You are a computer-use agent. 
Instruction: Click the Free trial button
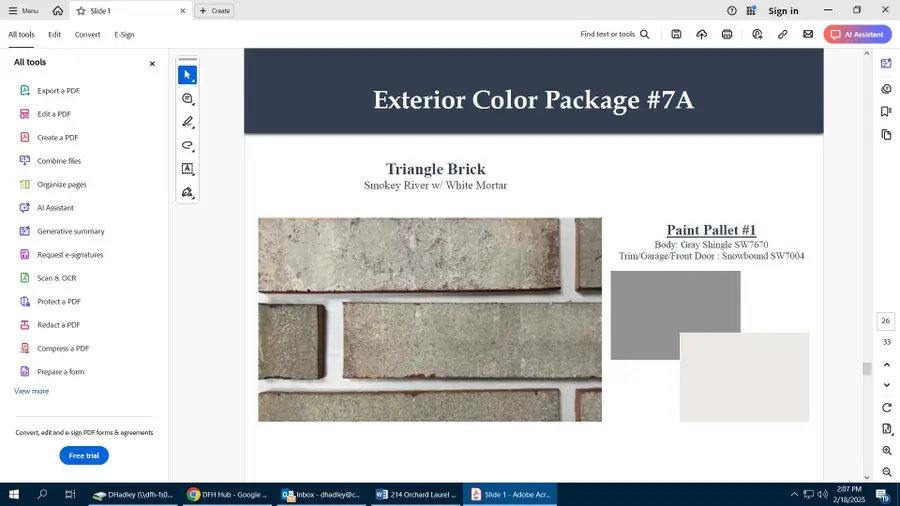pyautogui.click(x=84, y=455)
